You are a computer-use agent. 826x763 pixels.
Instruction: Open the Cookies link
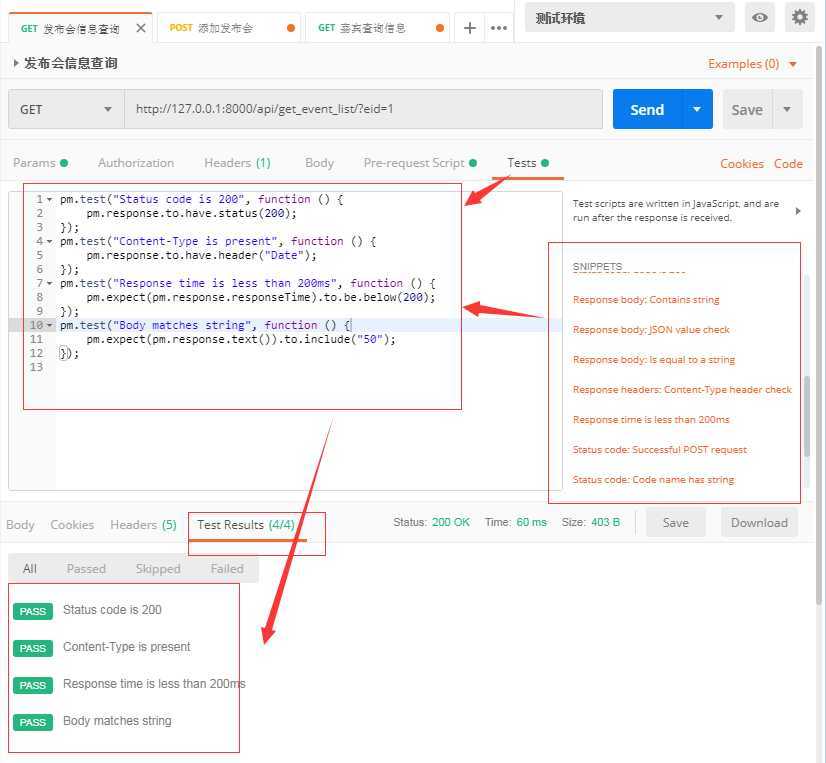click(741, 164)
